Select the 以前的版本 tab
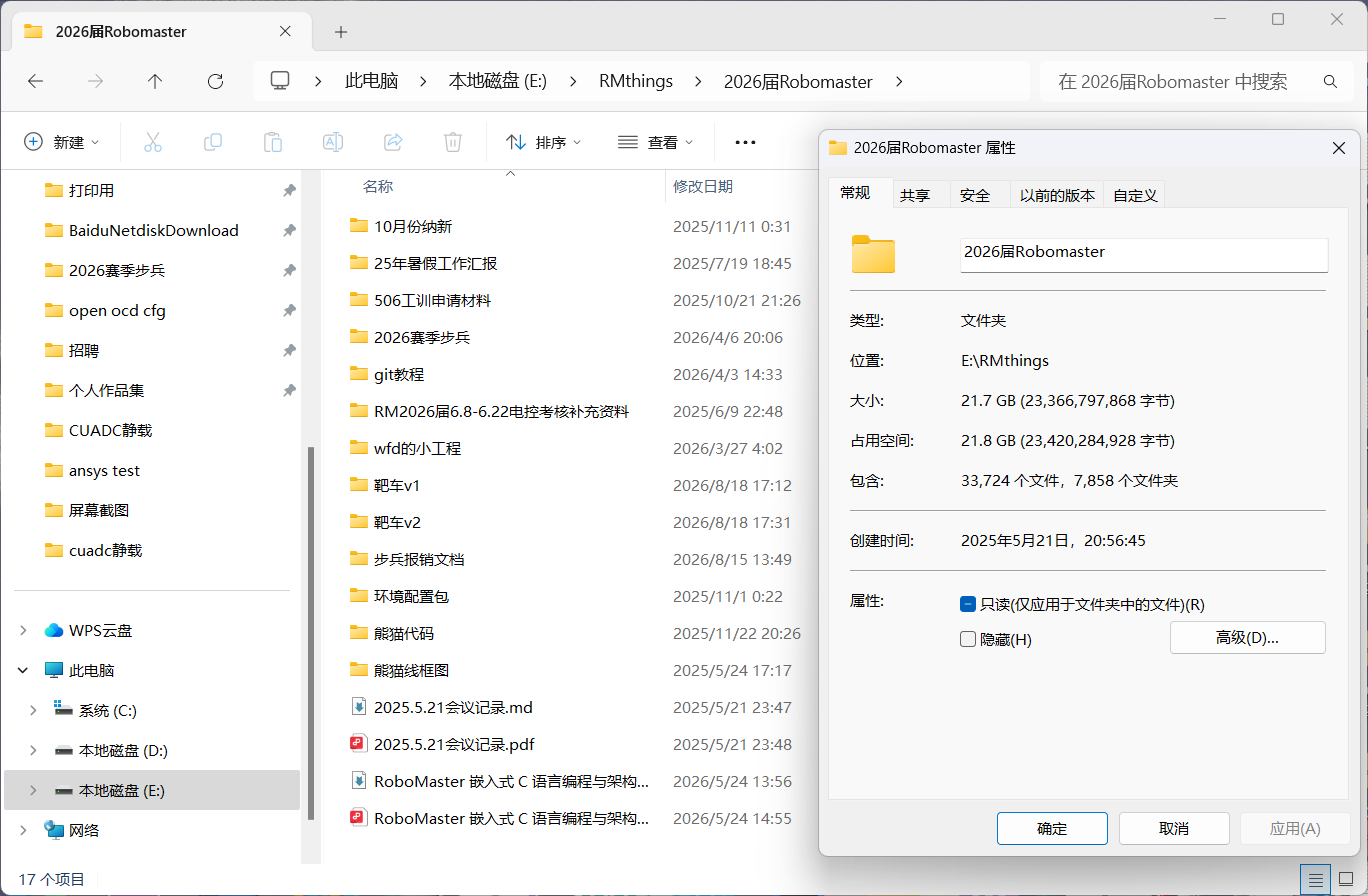1368x896 pixels. pyautogui.click(x=1057, y=195)
